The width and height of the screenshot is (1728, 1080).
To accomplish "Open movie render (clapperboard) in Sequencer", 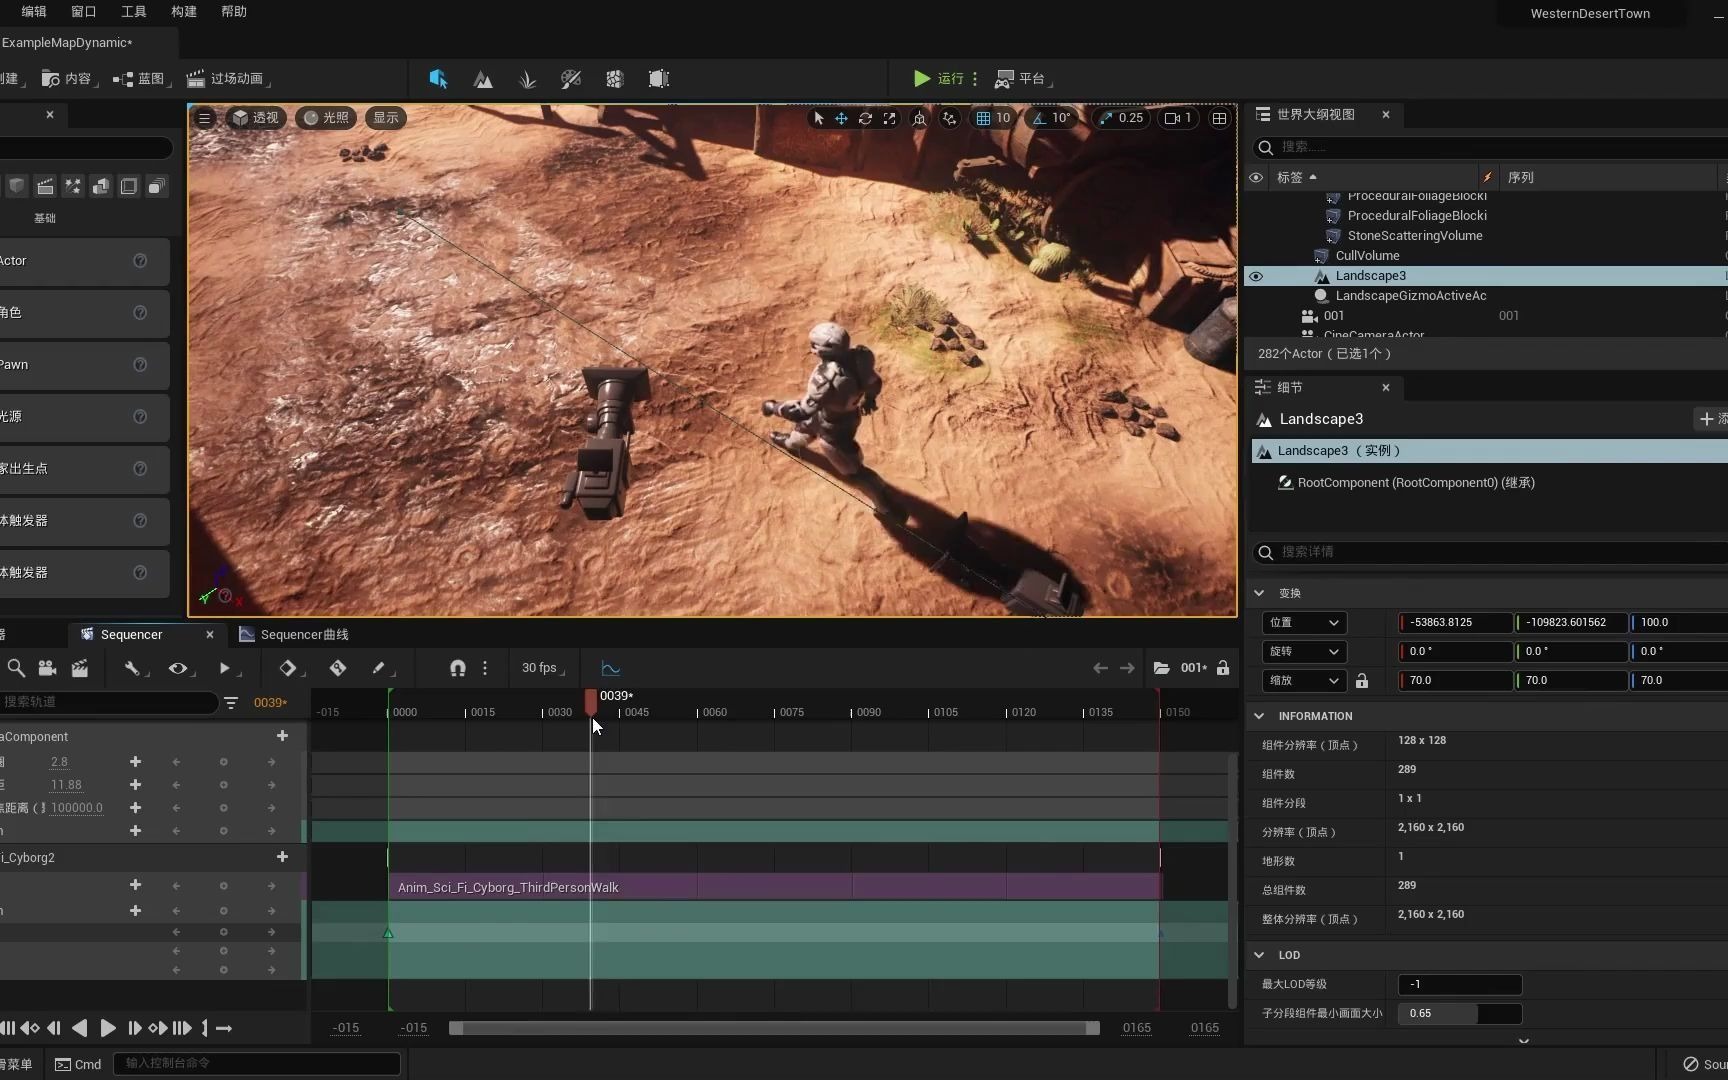I will click(x=80, y=668).
